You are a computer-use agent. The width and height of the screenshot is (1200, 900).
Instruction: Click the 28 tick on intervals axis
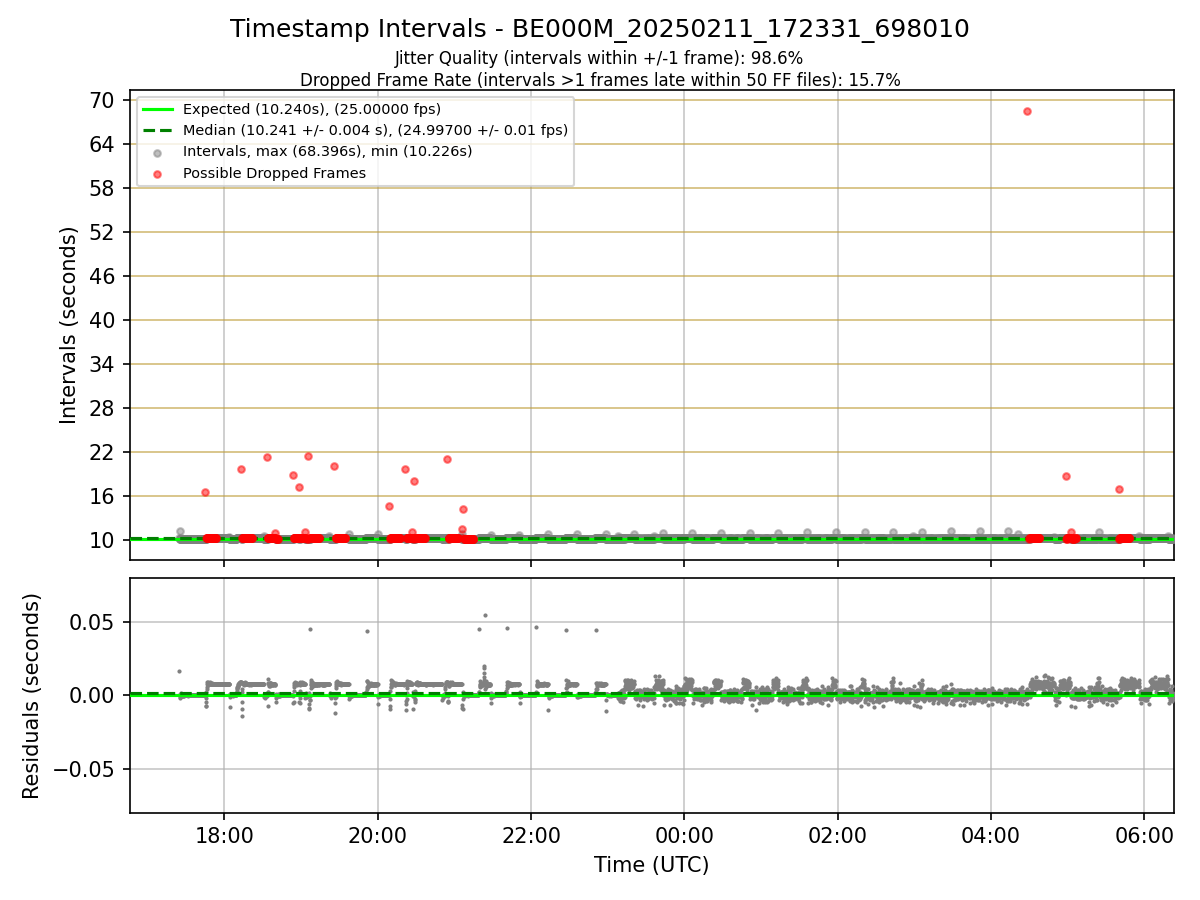point(104,408)
